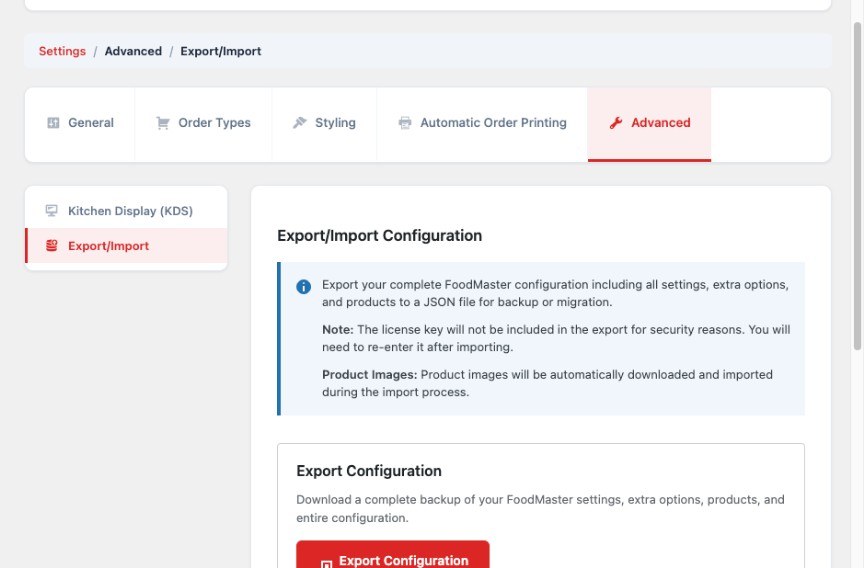Go to Automatic Order Printing tab
This screenshot has width=864, height=568.
pyautogui.click(x=482, y=125)
